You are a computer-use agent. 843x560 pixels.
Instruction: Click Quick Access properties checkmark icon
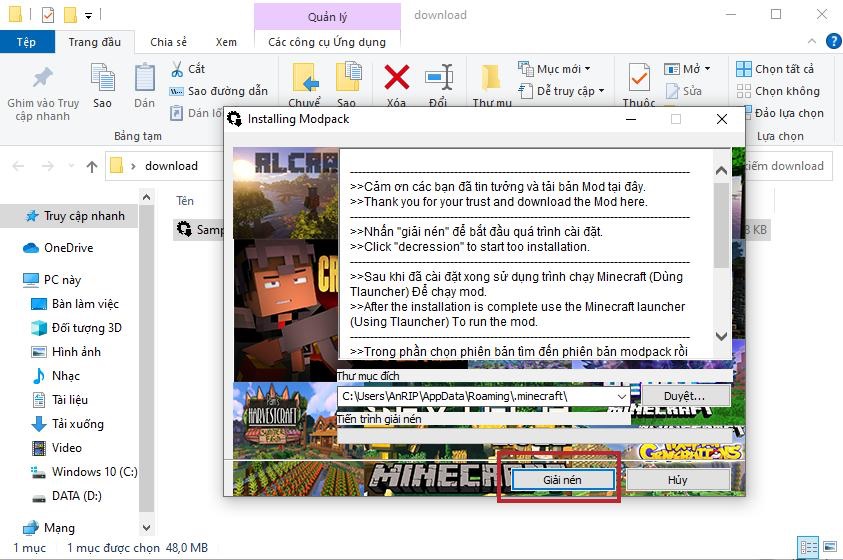point(48,15)
